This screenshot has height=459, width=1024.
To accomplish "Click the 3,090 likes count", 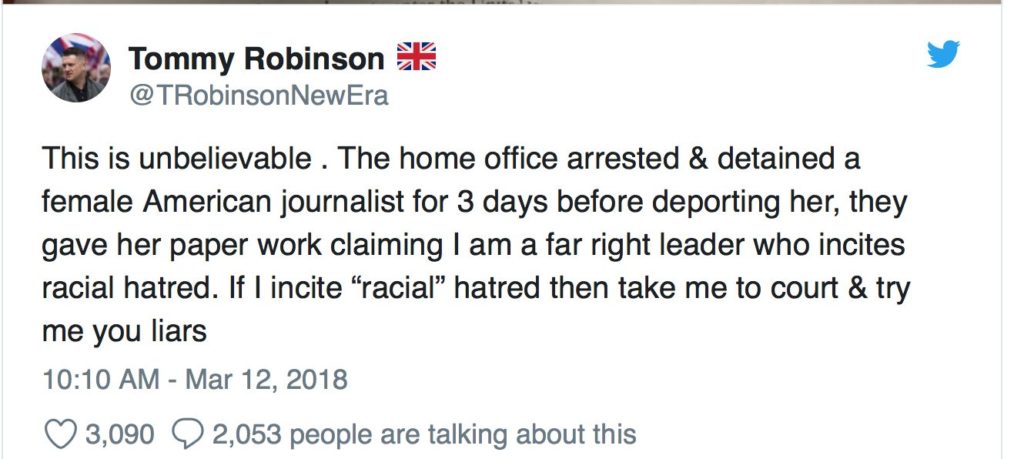I will click(x=120, y=434).
